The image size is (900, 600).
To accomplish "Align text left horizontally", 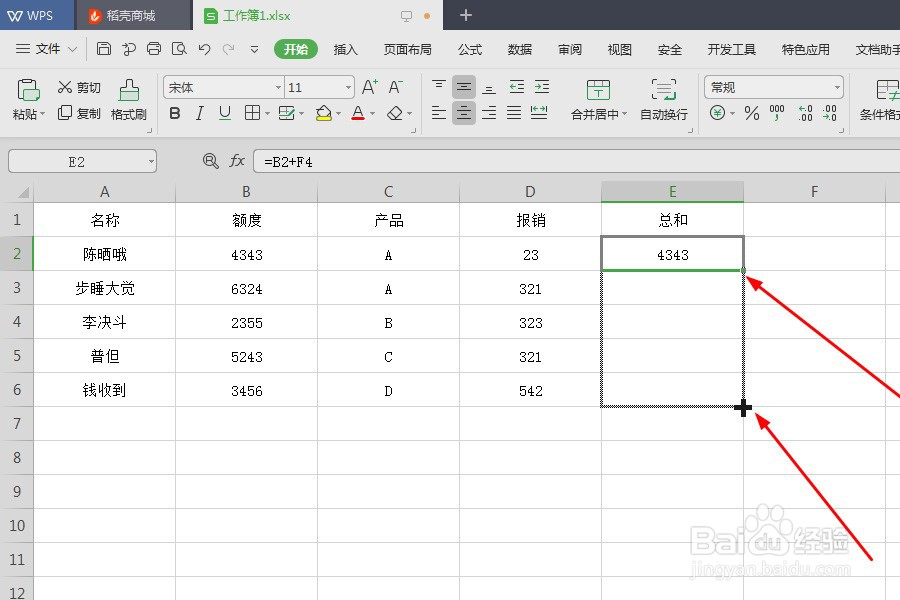I will 439,113.
